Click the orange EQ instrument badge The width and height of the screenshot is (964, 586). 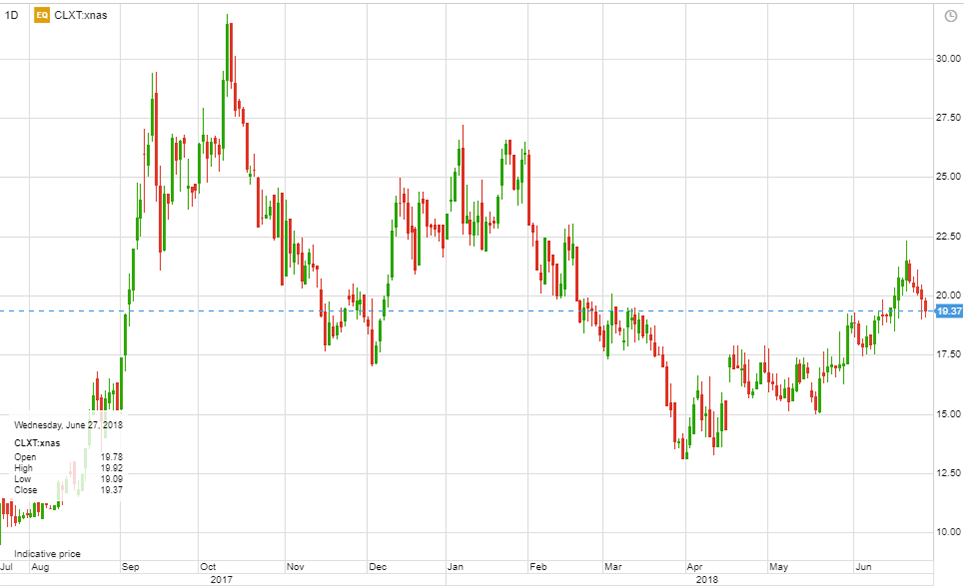pyautogui.click(x=42, y=15)
